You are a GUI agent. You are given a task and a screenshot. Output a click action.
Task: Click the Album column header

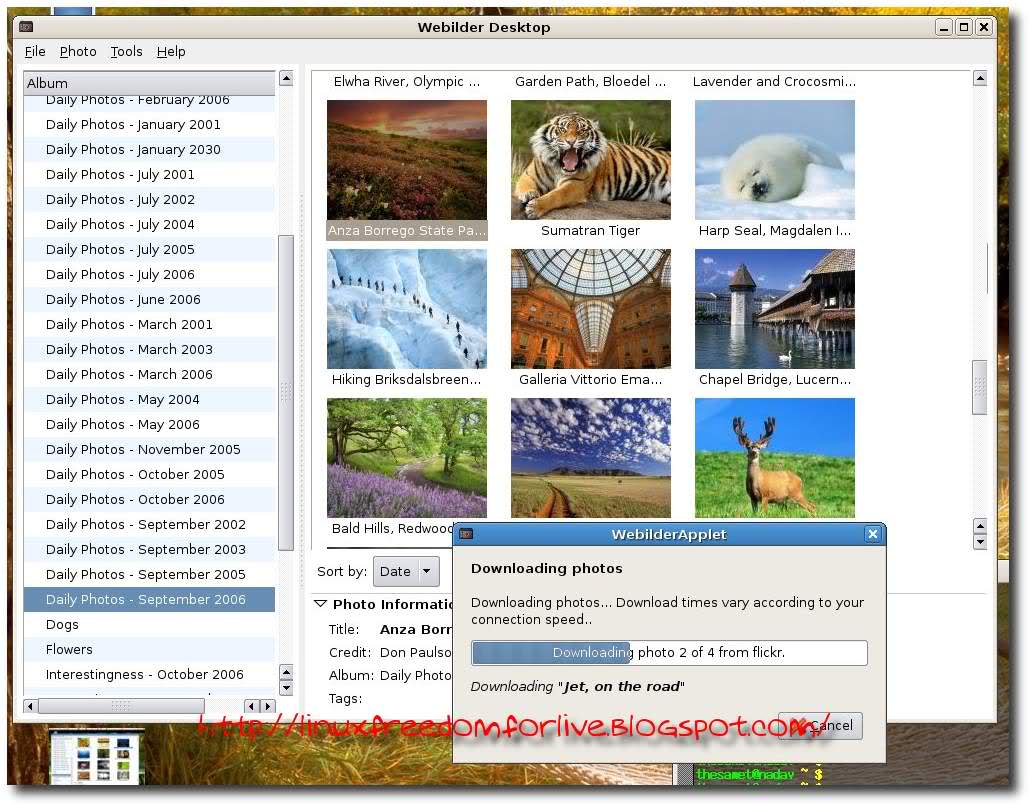point(149,83)
